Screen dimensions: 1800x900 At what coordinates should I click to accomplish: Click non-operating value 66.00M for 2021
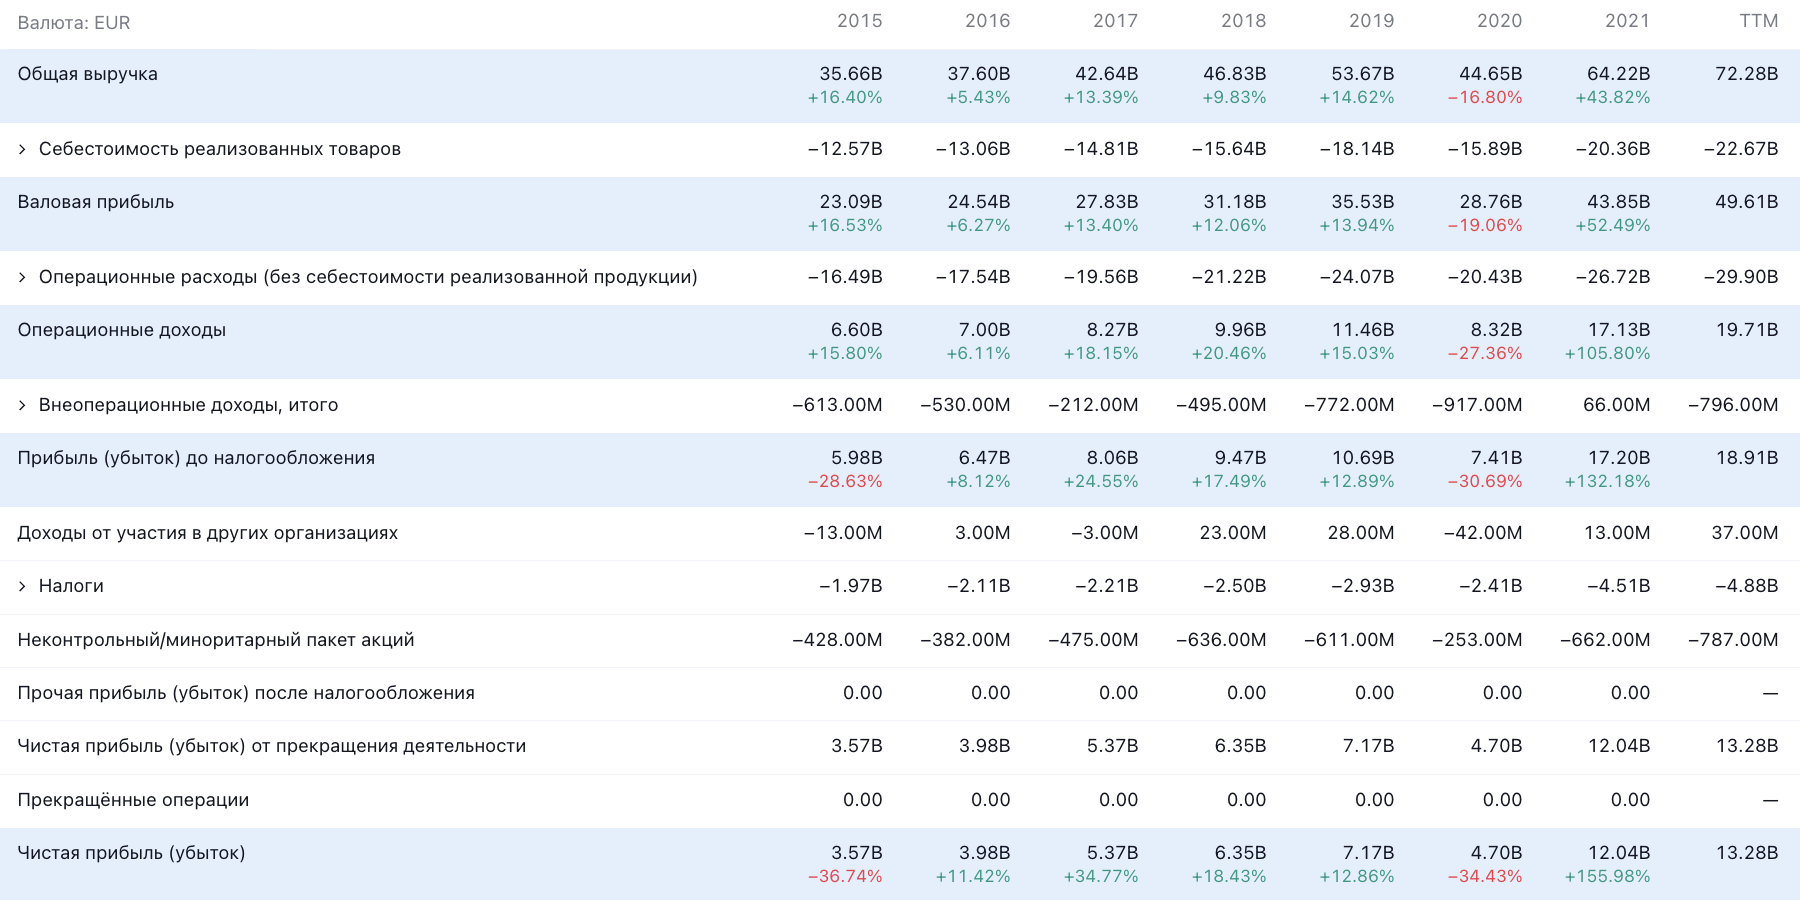pos(1617,405)
